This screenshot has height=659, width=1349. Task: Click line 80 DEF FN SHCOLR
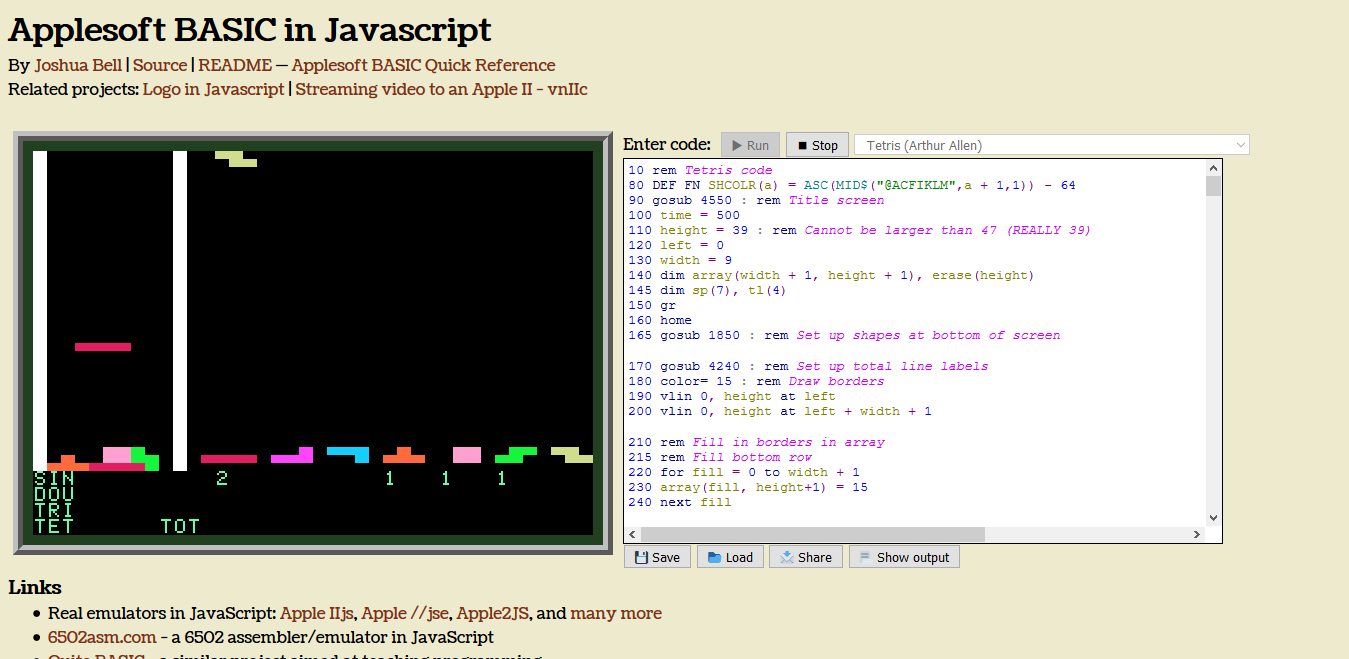(x=852, y=185)
